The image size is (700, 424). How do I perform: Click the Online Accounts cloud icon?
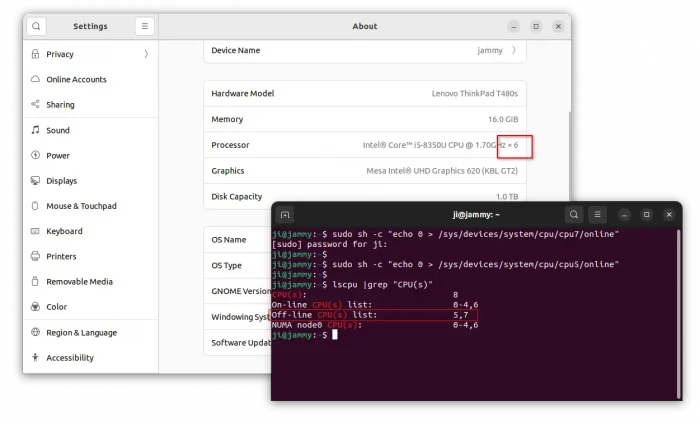click(x=36, y=79)
